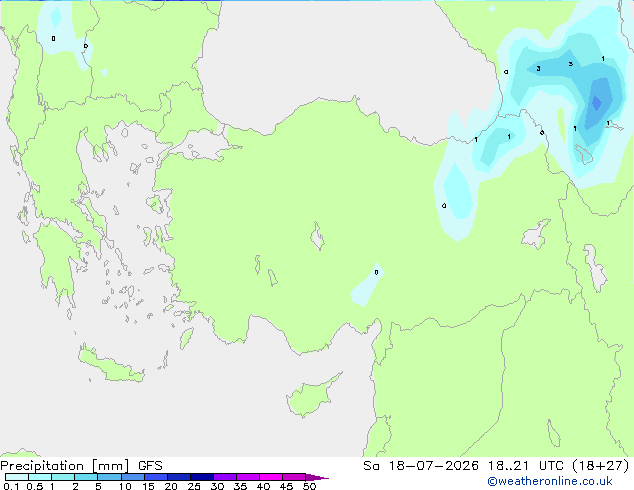Select the 5–10 mm legend swatch
The width and height of the screenshot is (634, 490).
pos(109,477)
